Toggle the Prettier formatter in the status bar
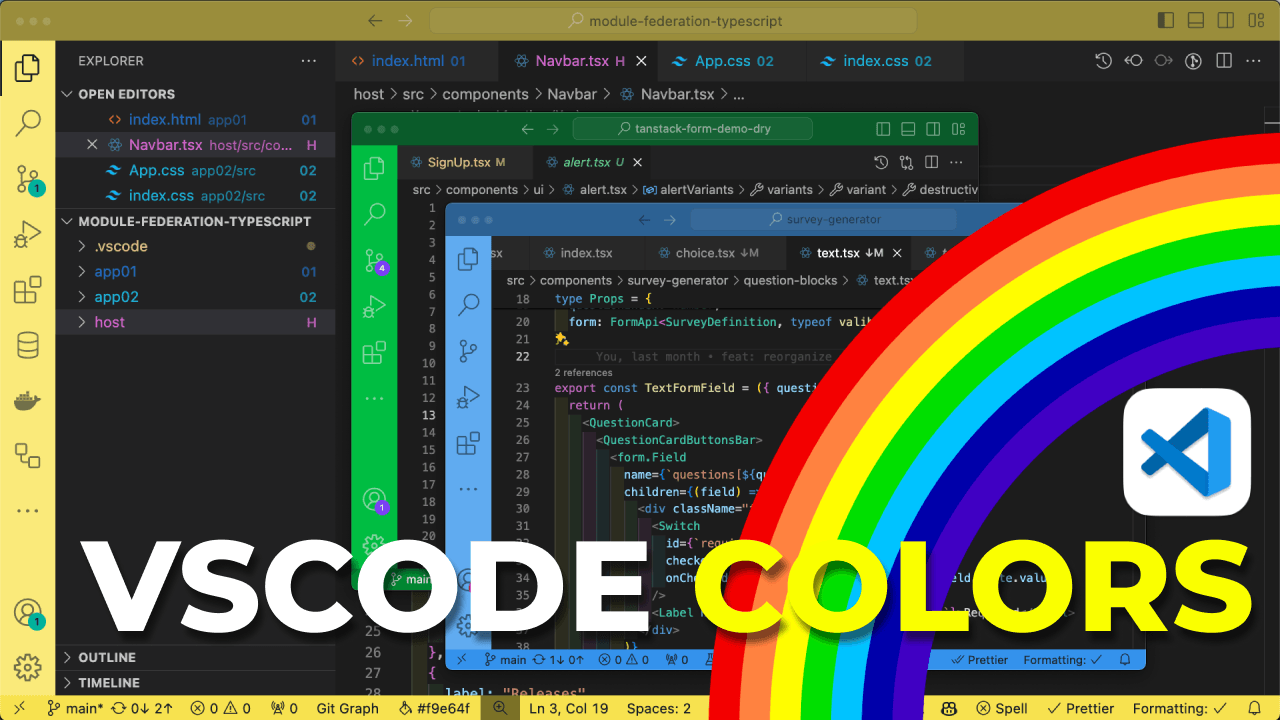The height and width of the screenshot is (720, 1280). click(1081, 708)
